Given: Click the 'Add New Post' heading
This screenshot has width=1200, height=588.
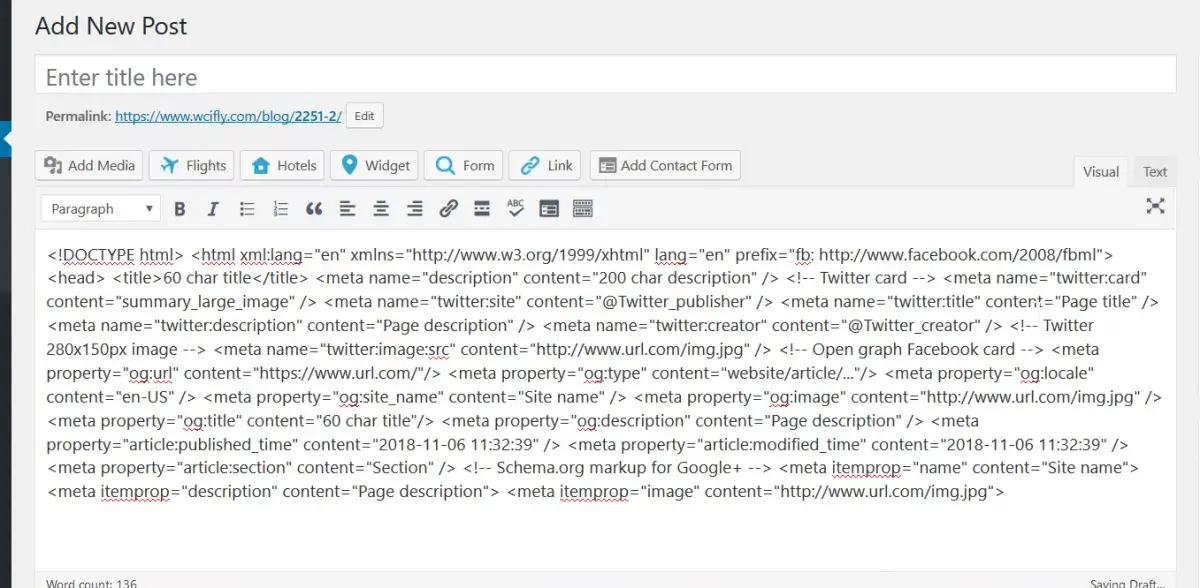Looking at the screenshot, I should tap(111, 26).
